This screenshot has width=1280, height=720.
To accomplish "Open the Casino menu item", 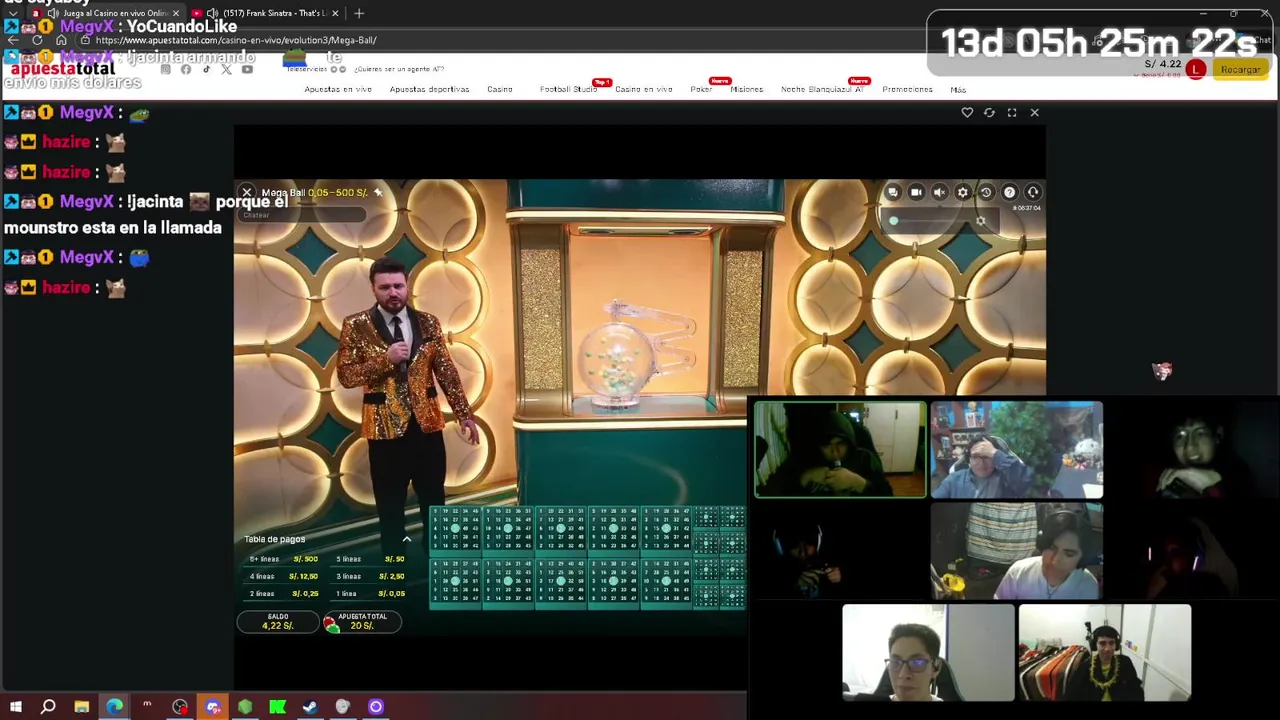I will coord(499,90).
